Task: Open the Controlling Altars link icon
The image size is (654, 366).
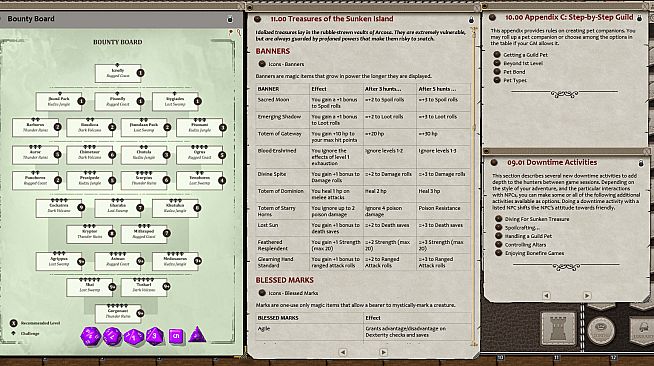Action: tap(498, 244)
